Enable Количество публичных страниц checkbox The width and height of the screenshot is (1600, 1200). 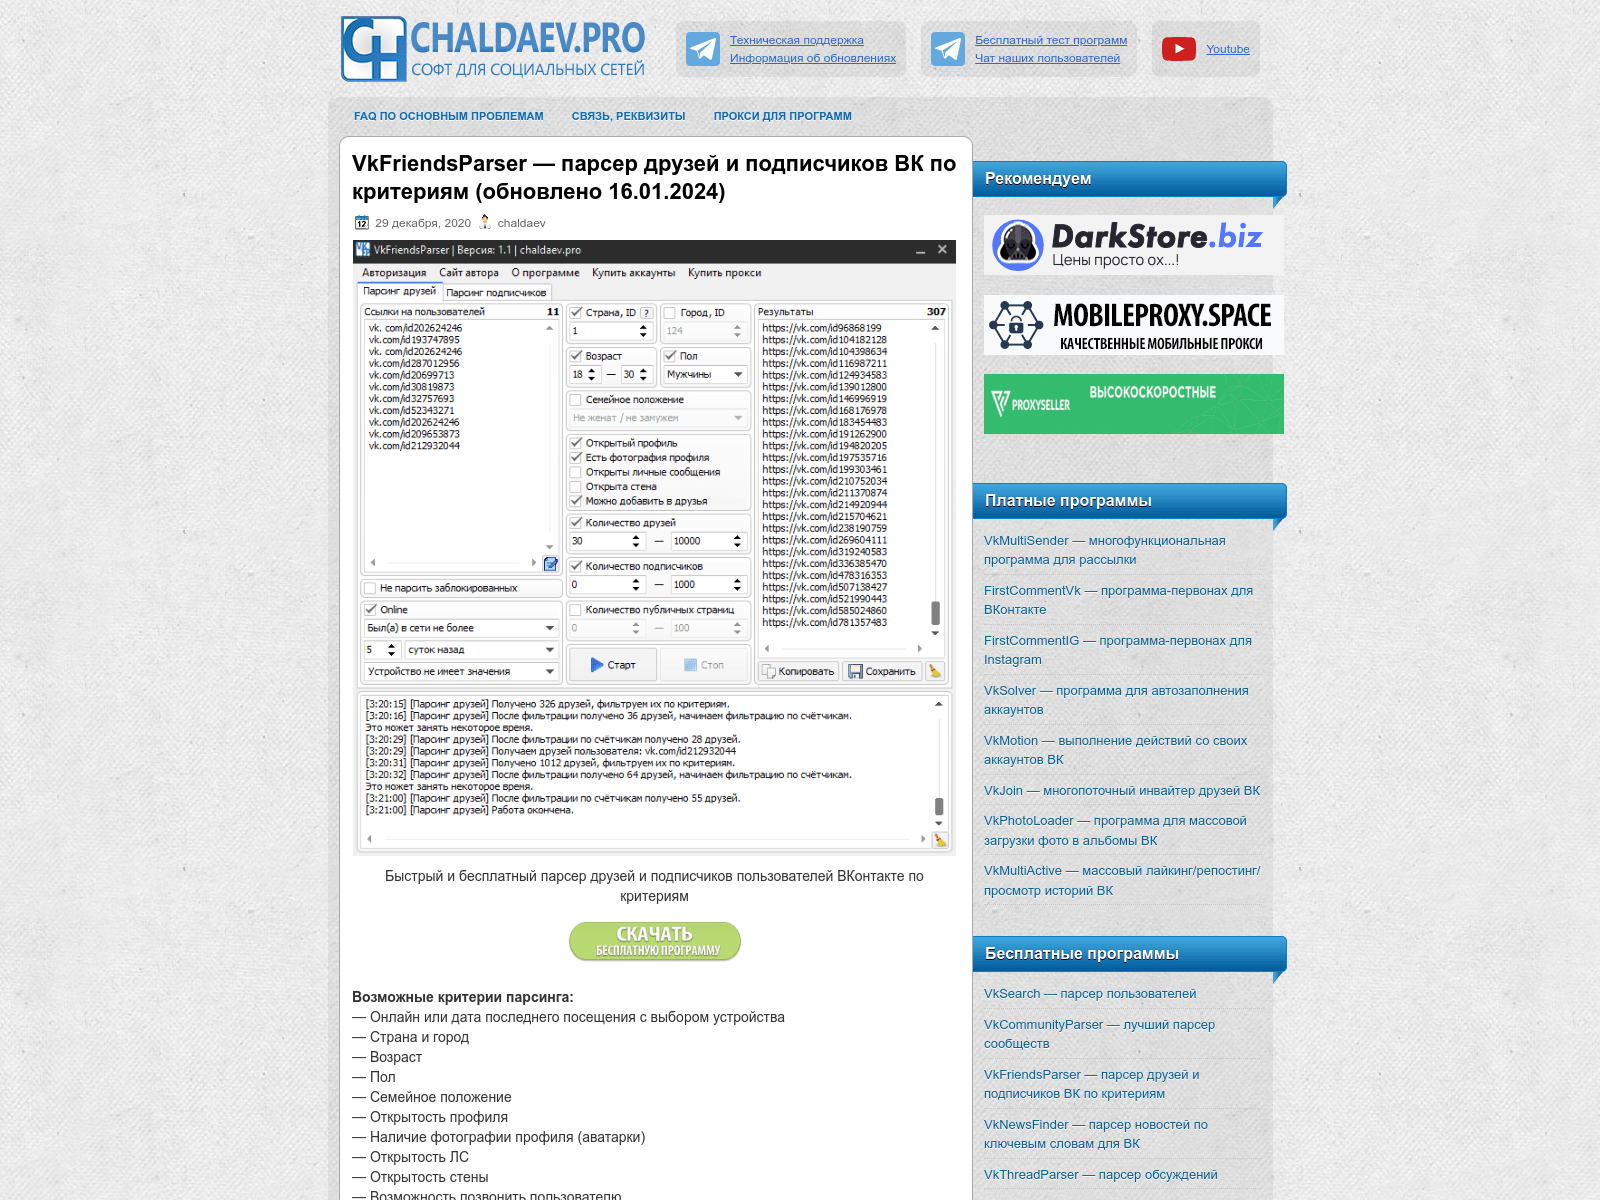(x=576, y=610)
